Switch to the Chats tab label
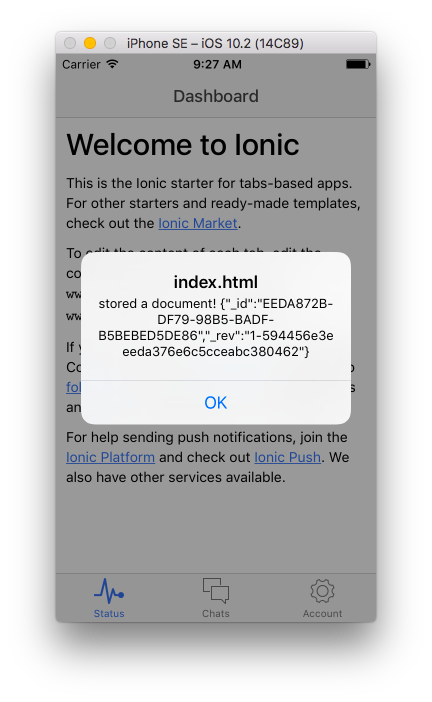This screenshot has width=432, height=702. (x=216, y=613)
